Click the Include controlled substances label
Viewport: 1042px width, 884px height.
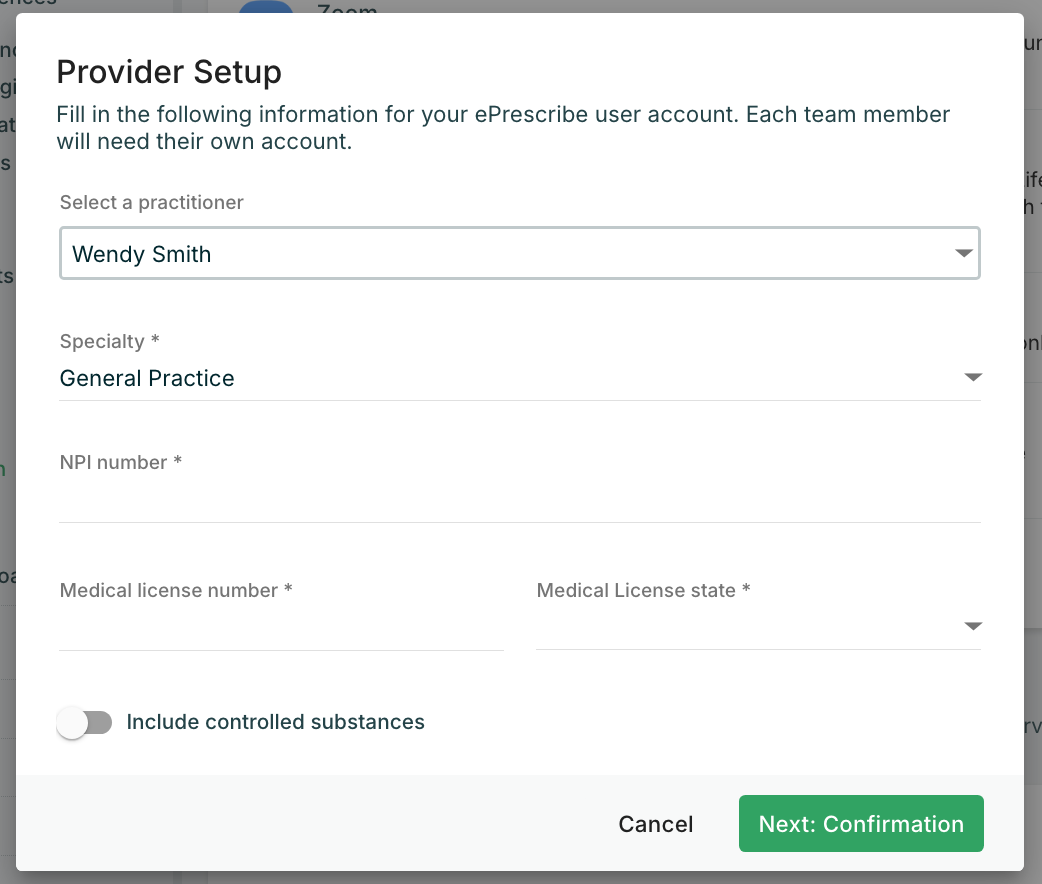point(275,722)
